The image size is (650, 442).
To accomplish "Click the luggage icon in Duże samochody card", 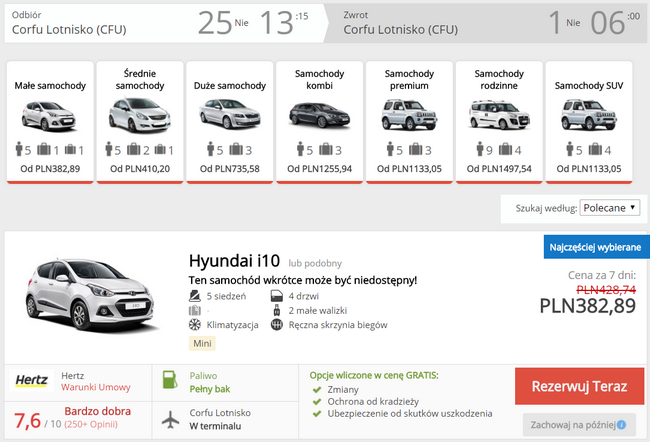I will pyautogui.click(x=236, y=148).
